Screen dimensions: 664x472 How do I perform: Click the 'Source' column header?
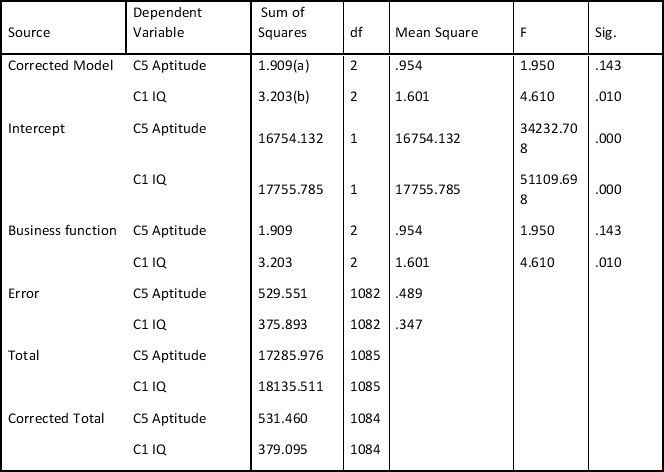[29, 33]
